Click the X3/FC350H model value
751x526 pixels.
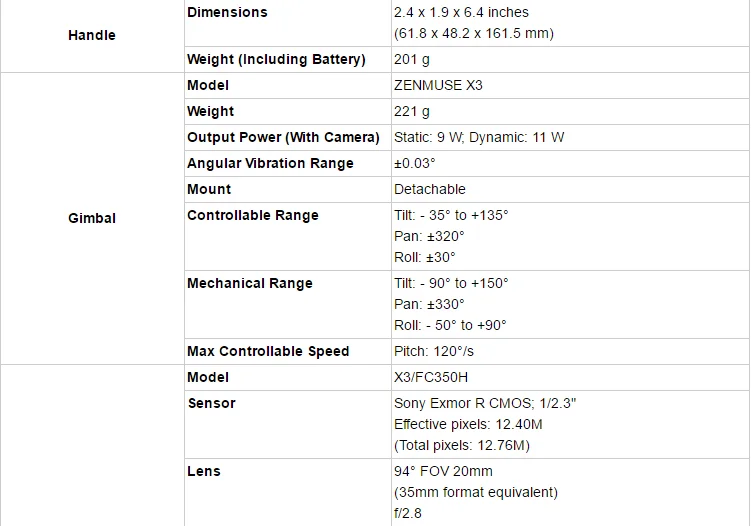(x=431, y=378)
